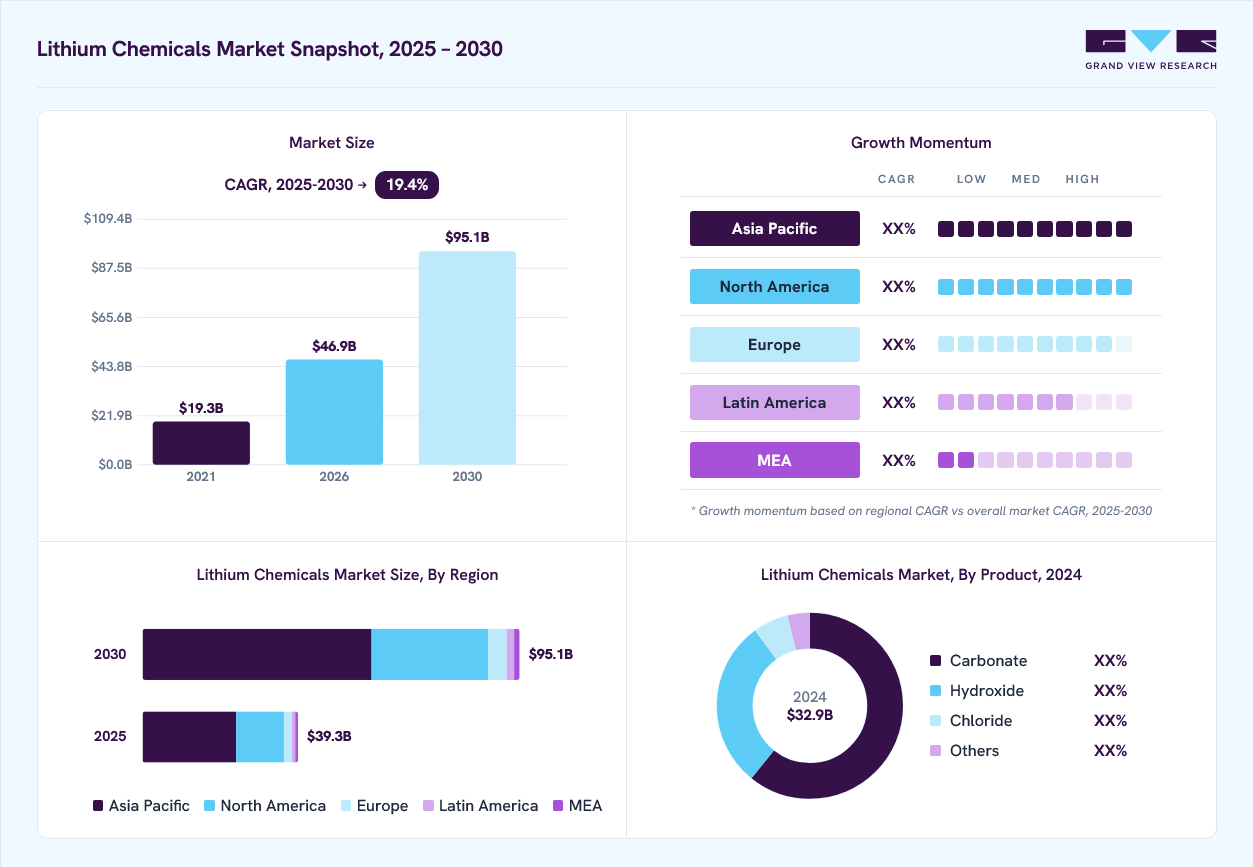This screenshot has width=1253, height=867.
Task: Select the Others donut chart segment
Action: click(x=800, y=629)
